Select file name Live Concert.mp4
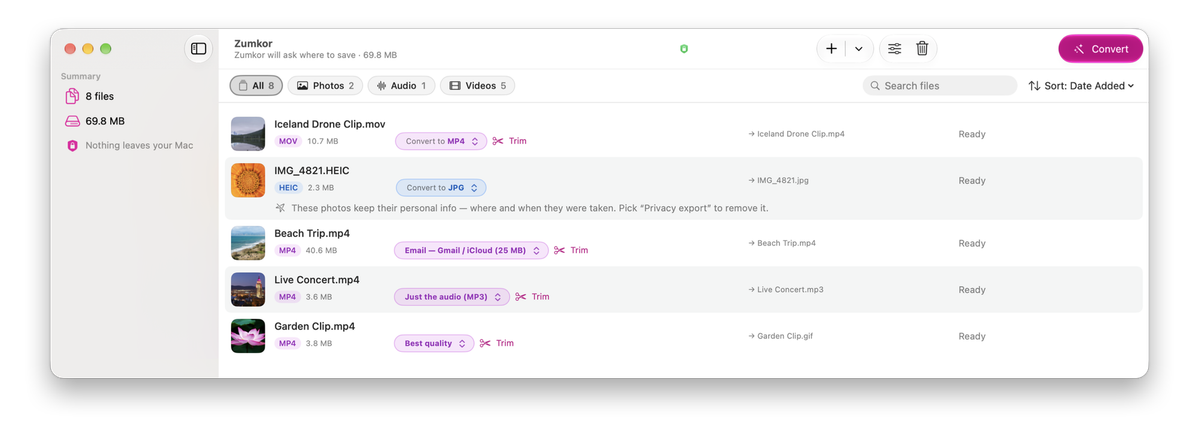Image resolution: width=1200 pixels, height=440 pixels. coord(317,280)
